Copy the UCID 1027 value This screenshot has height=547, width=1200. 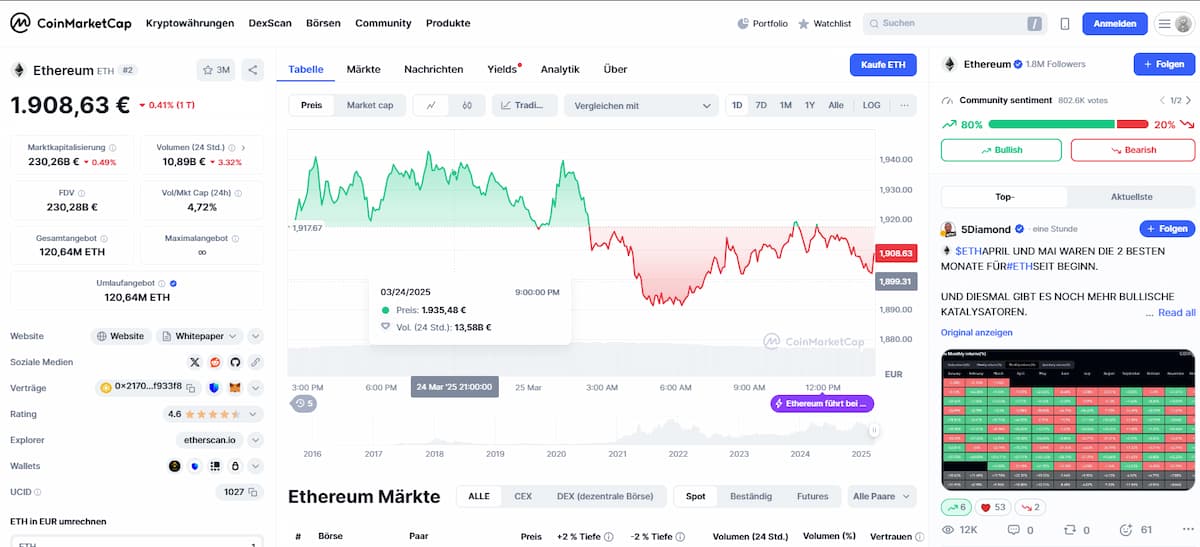253,492
